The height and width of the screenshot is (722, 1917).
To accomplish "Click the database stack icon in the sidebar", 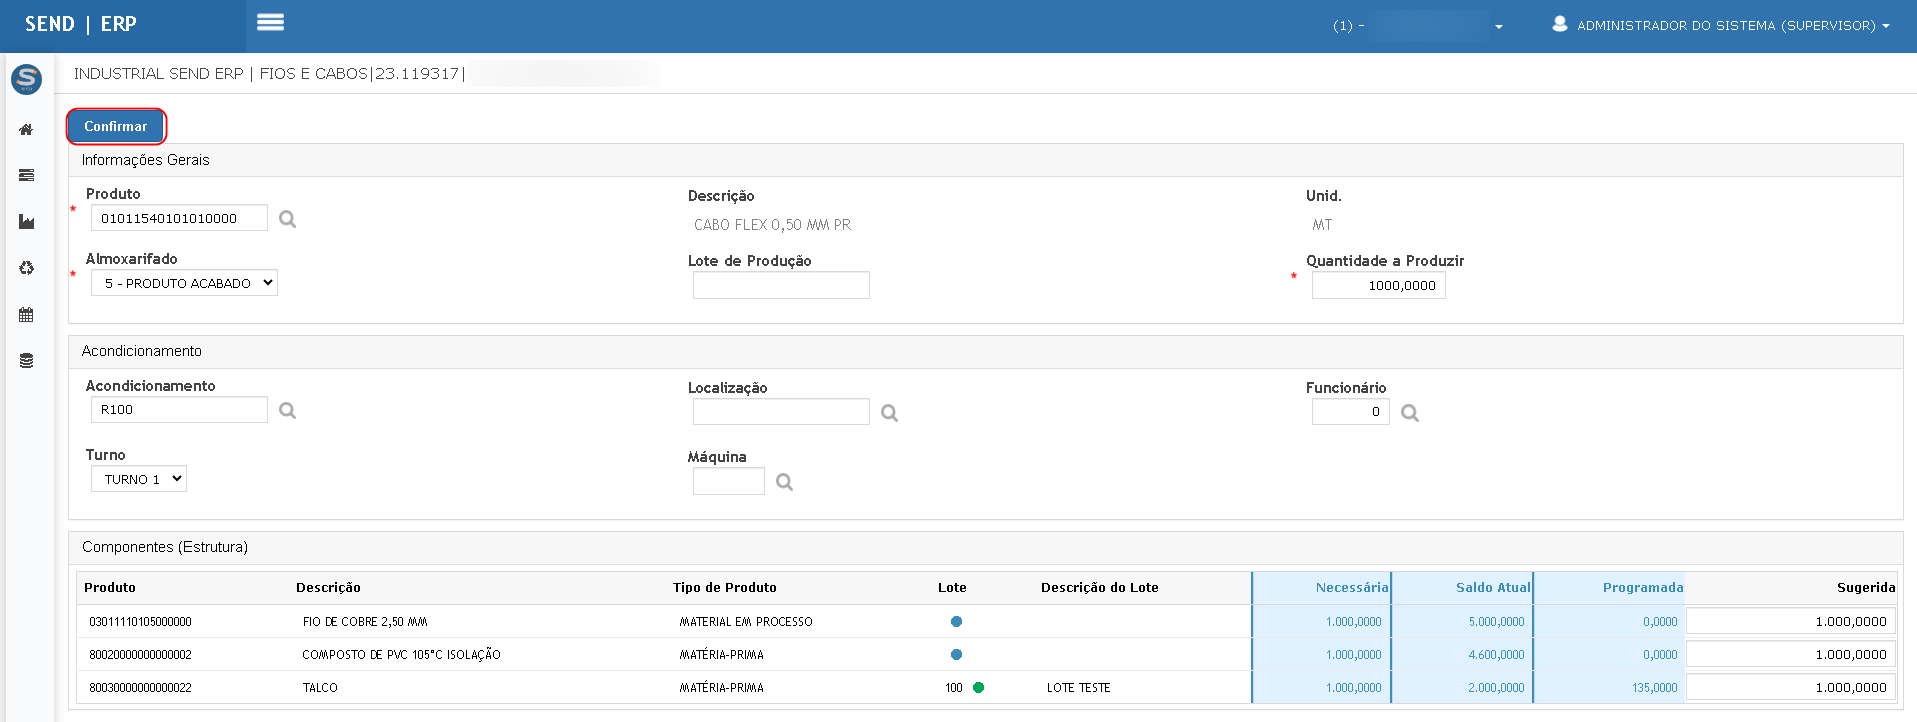I will pyautogui.click(x=26, y=361).
